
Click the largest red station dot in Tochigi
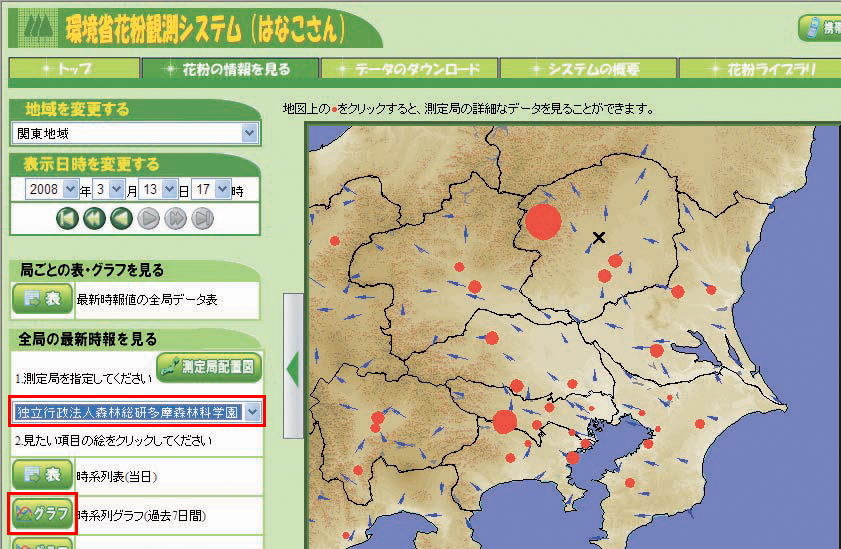[x=543, y=221]
